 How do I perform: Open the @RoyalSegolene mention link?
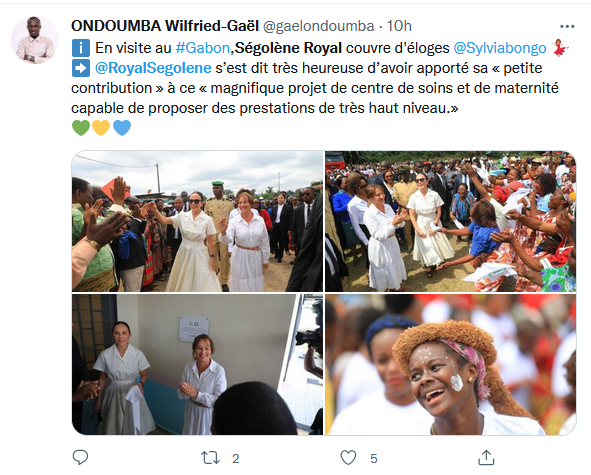tap(153, 68)
